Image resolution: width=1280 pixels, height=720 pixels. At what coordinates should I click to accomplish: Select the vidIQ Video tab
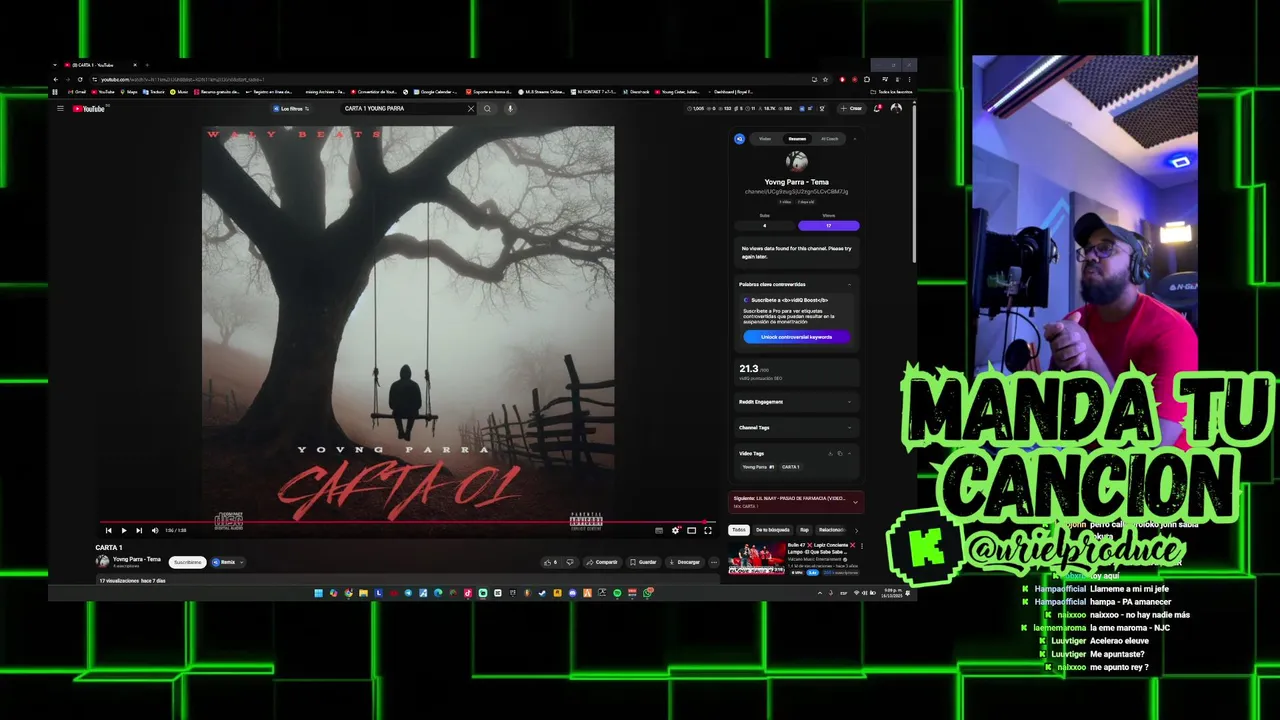click(x=765, y=139)
